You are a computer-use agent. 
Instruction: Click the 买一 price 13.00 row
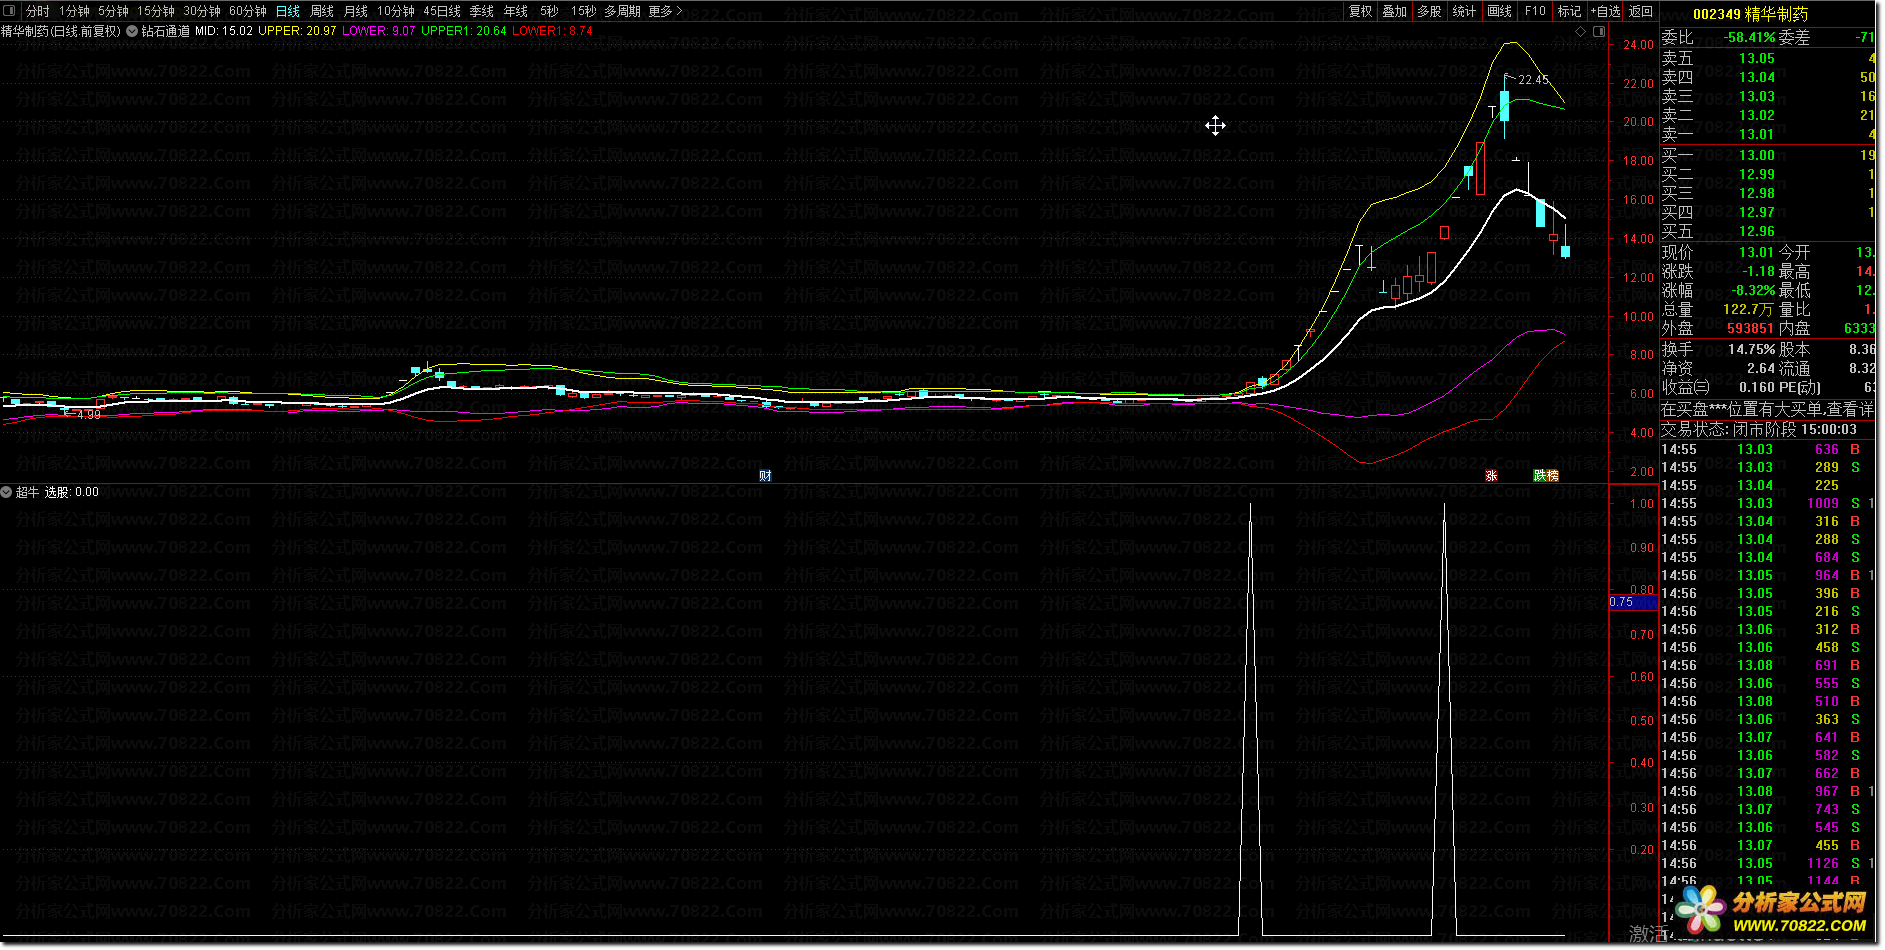1768,155
